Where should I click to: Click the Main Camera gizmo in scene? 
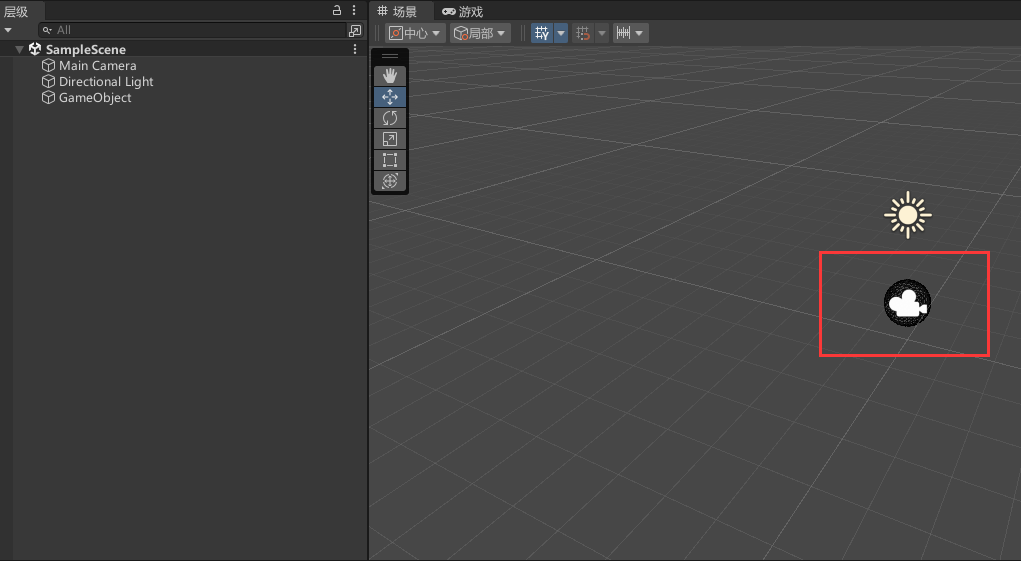(x=907, y=303)
